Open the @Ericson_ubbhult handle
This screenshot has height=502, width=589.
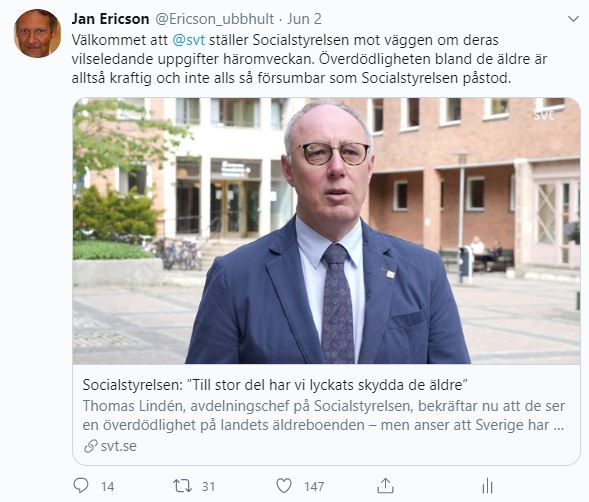tap(214, 19)
